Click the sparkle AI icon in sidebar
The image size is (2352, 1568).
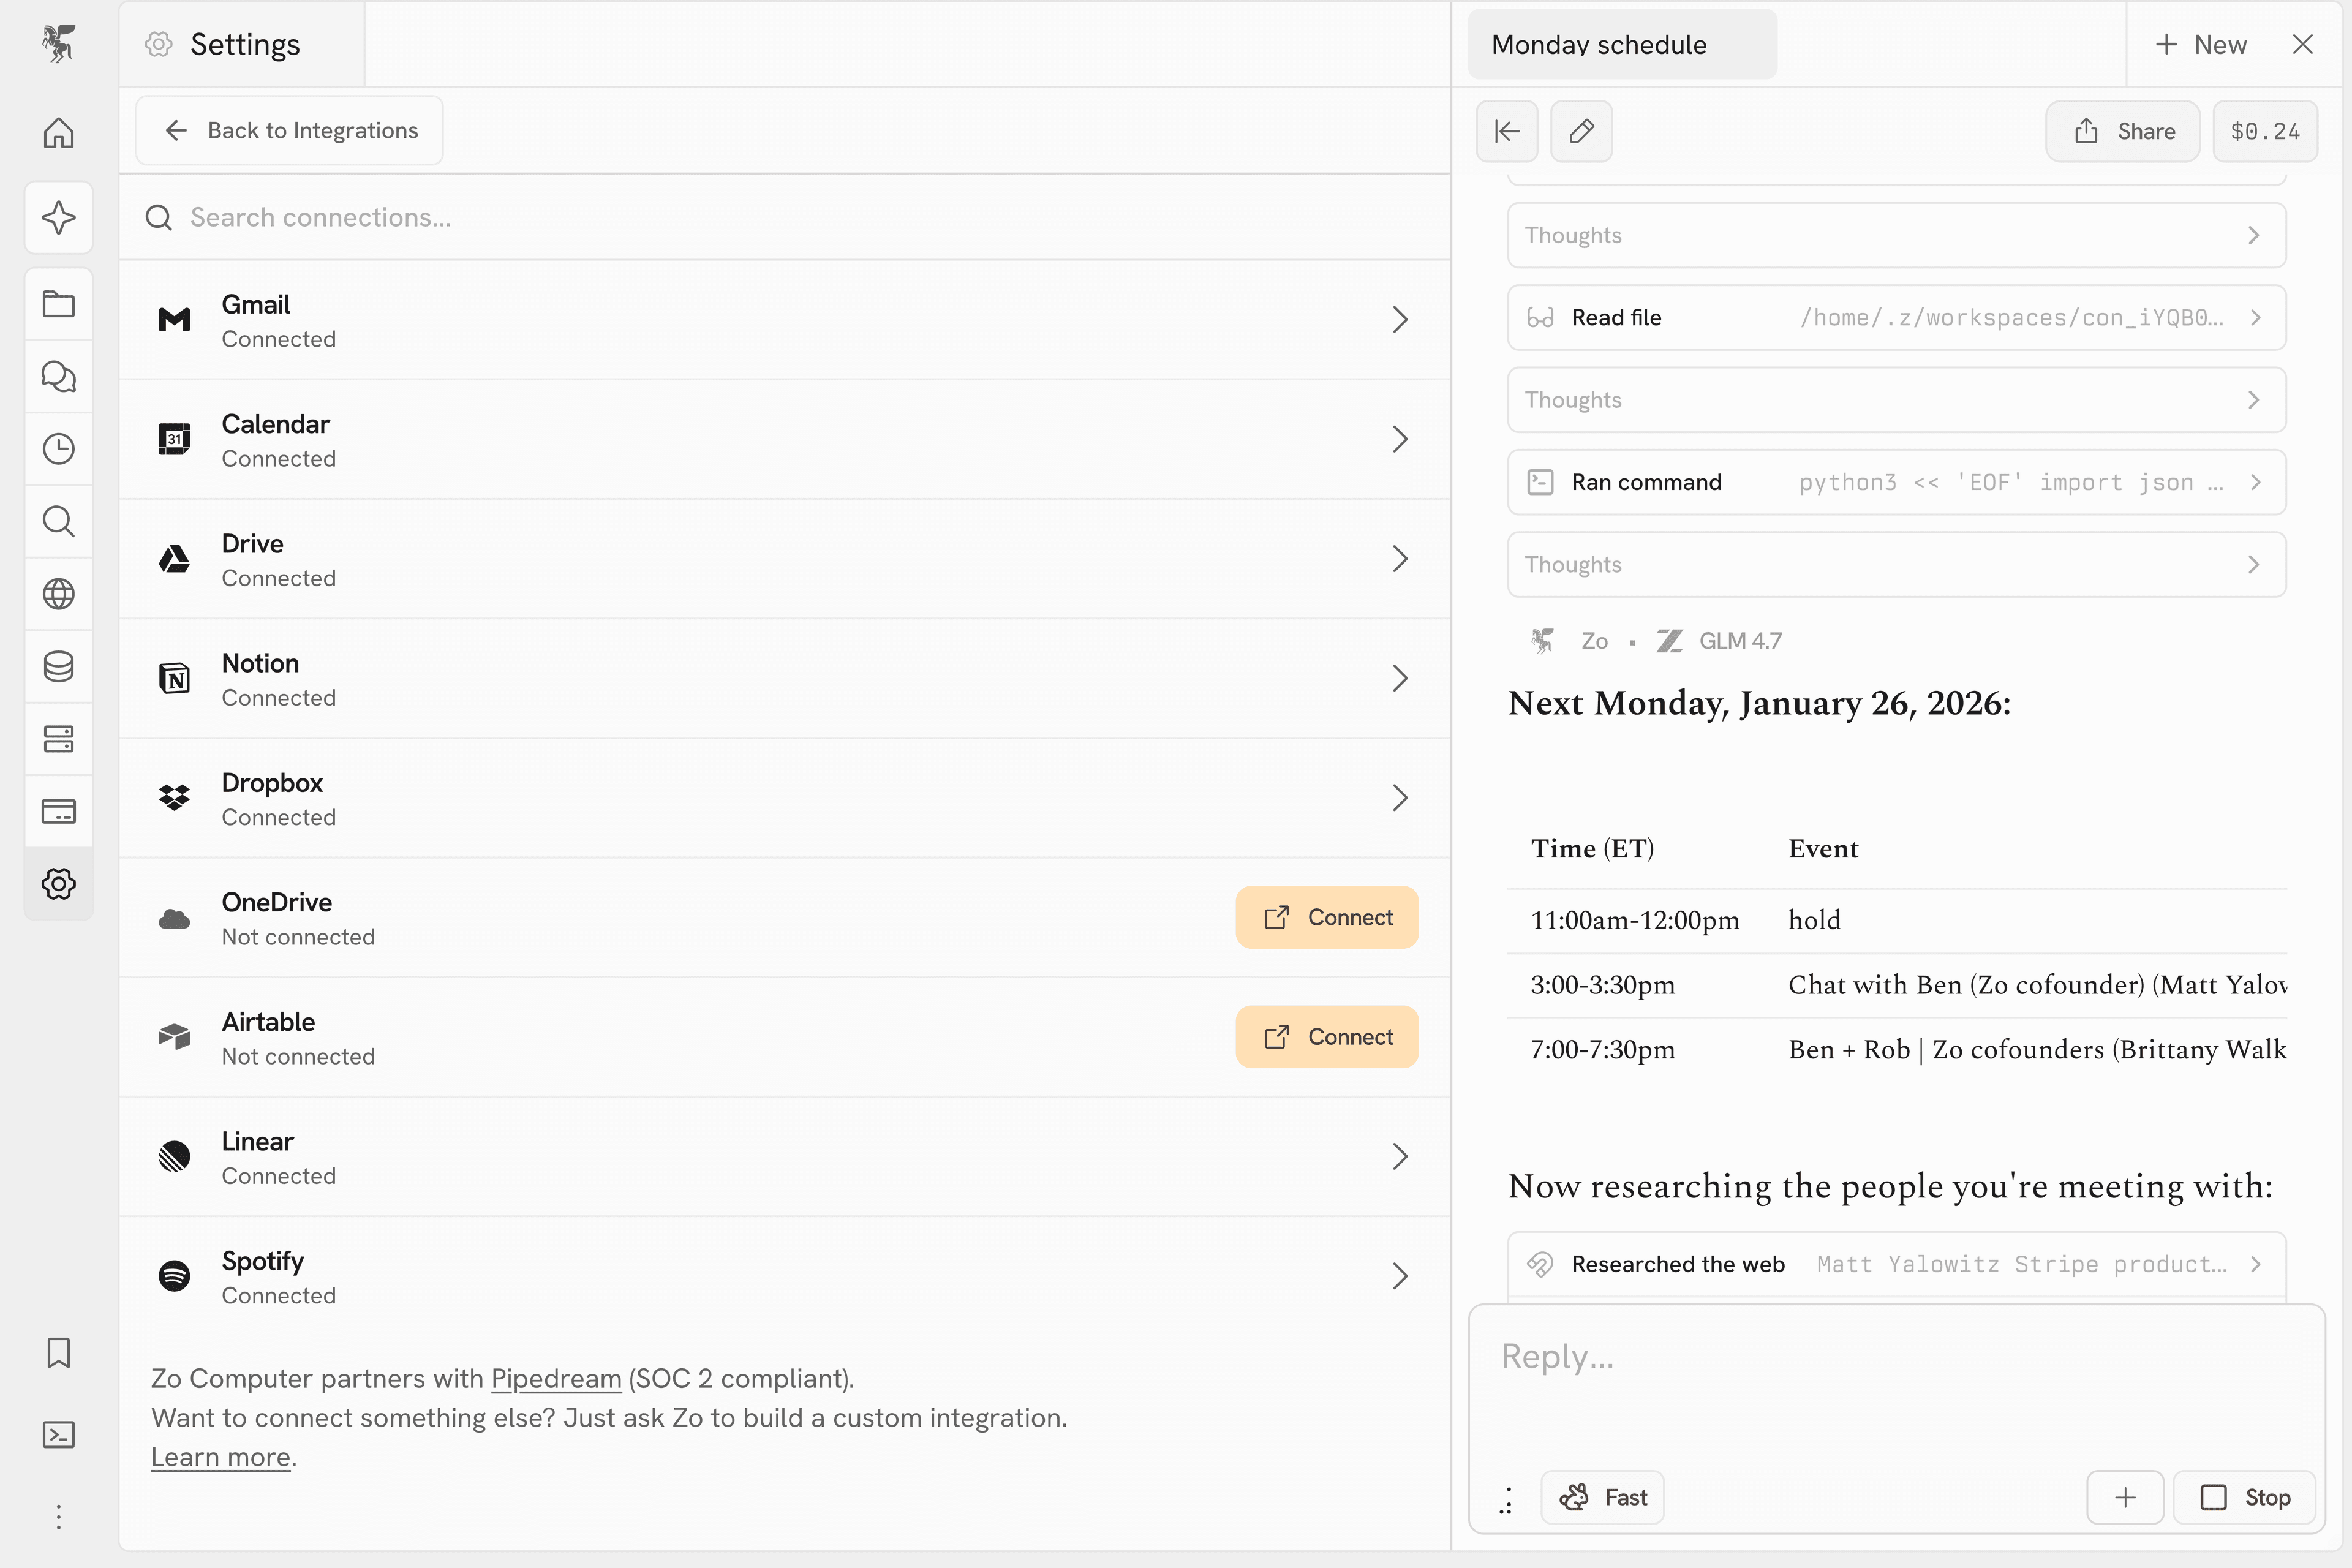58,217
